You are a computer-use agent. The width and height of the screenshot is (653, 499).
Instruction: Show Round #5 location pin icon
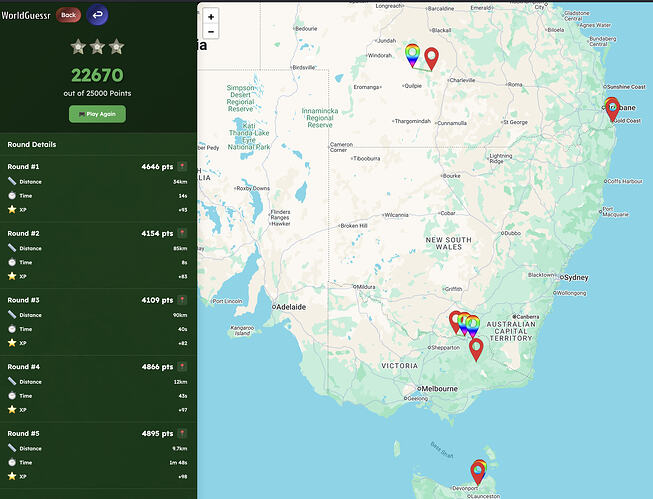click(182, 433)
